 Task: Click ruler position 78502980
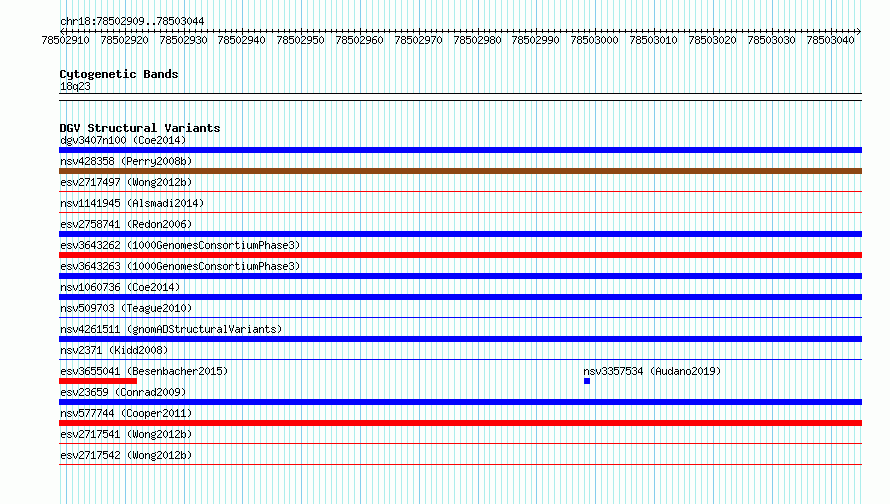click(477, 40)
